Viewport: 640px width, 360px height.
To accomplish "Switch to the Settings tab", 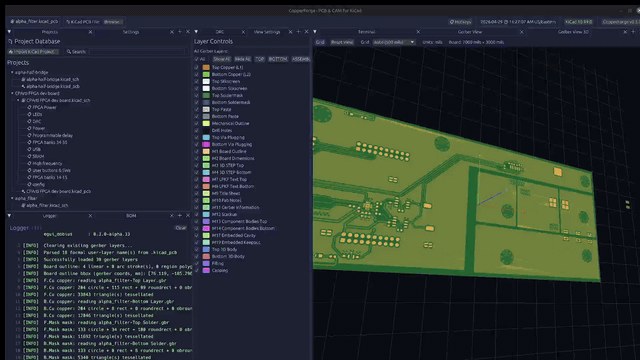I will [x=131, y=32].
